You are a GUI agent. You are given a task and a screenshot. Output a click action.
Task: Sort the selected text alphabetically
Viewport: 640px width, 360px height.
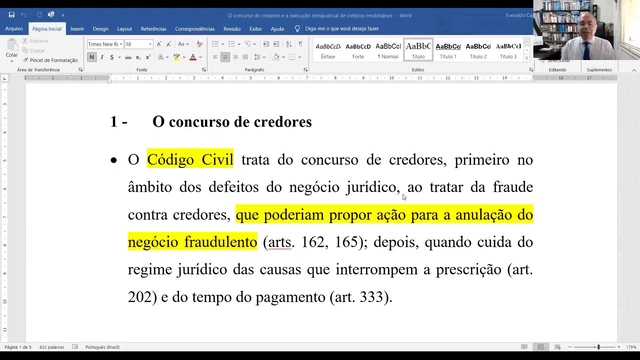coord(289,44)
